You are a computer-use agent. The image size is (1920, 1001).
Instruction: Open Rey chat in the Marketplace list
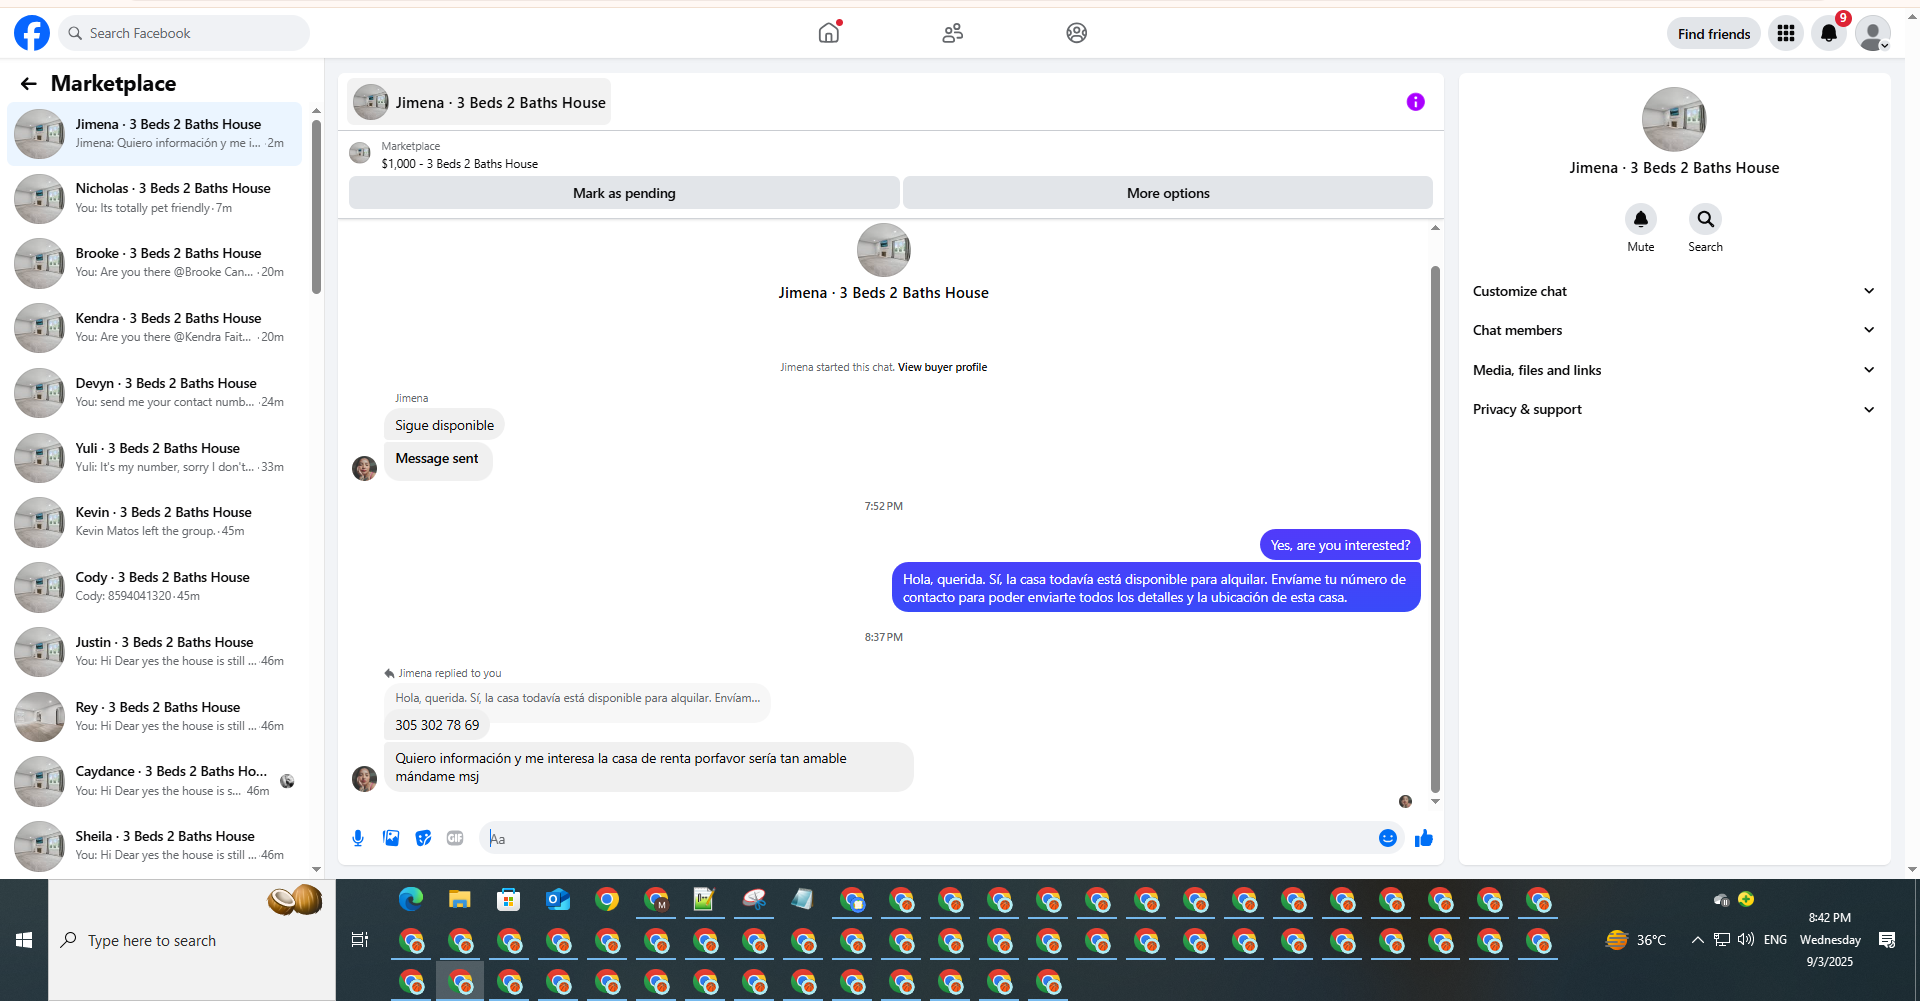coord(155,717)
